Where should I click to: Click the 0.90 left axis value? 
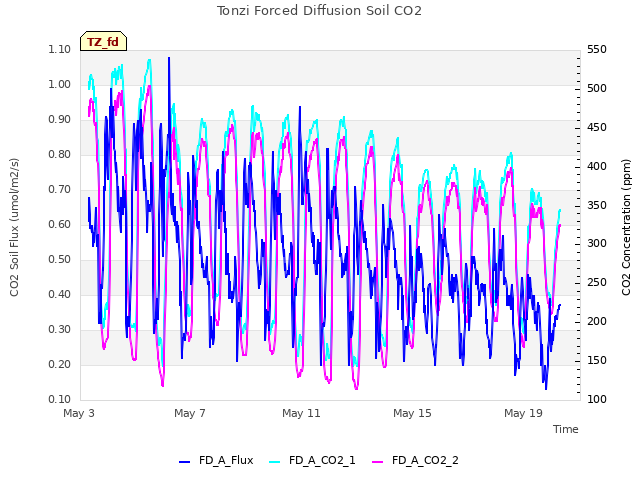pos(60,120)
